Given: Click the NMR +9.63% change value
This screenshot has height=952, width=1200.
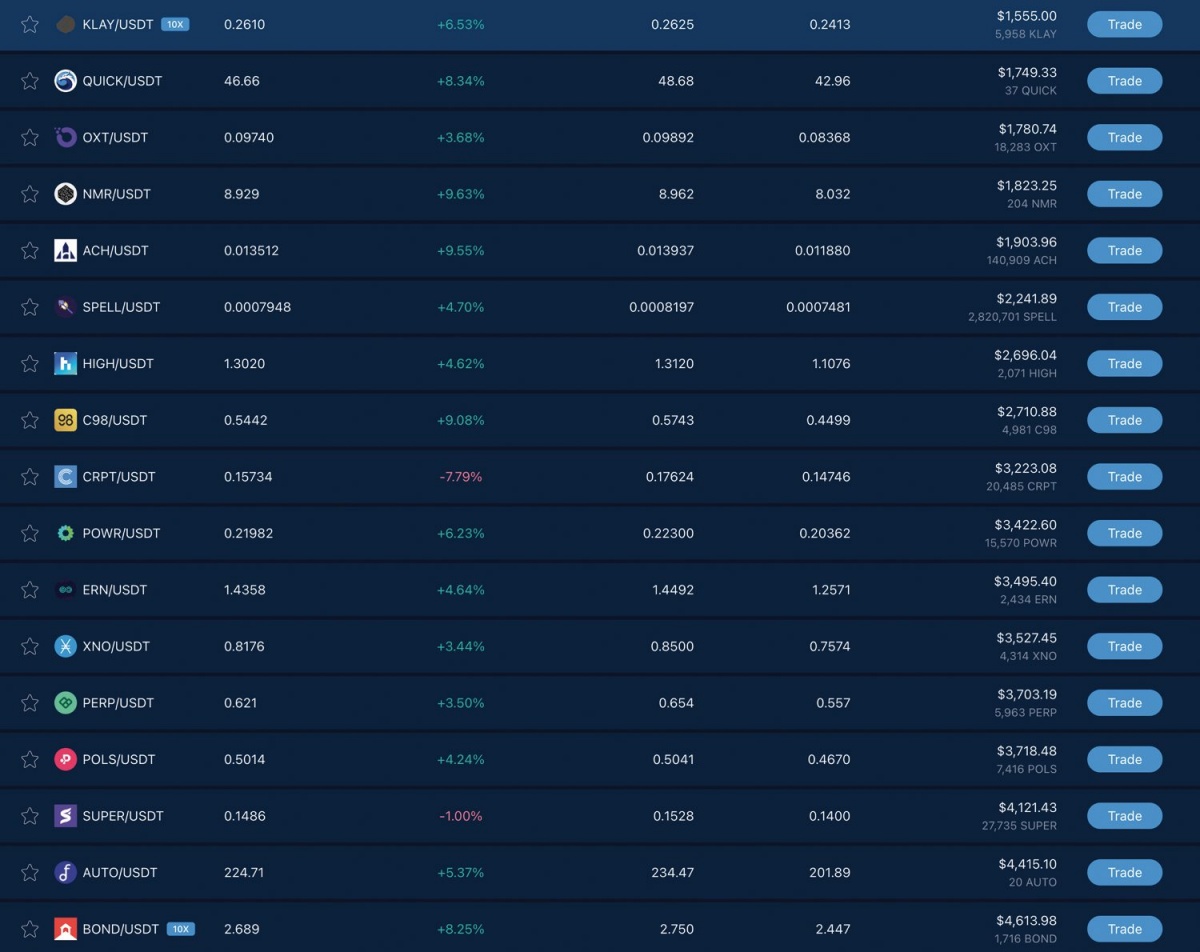Looking at the screenshot, I should pos(461,194).
